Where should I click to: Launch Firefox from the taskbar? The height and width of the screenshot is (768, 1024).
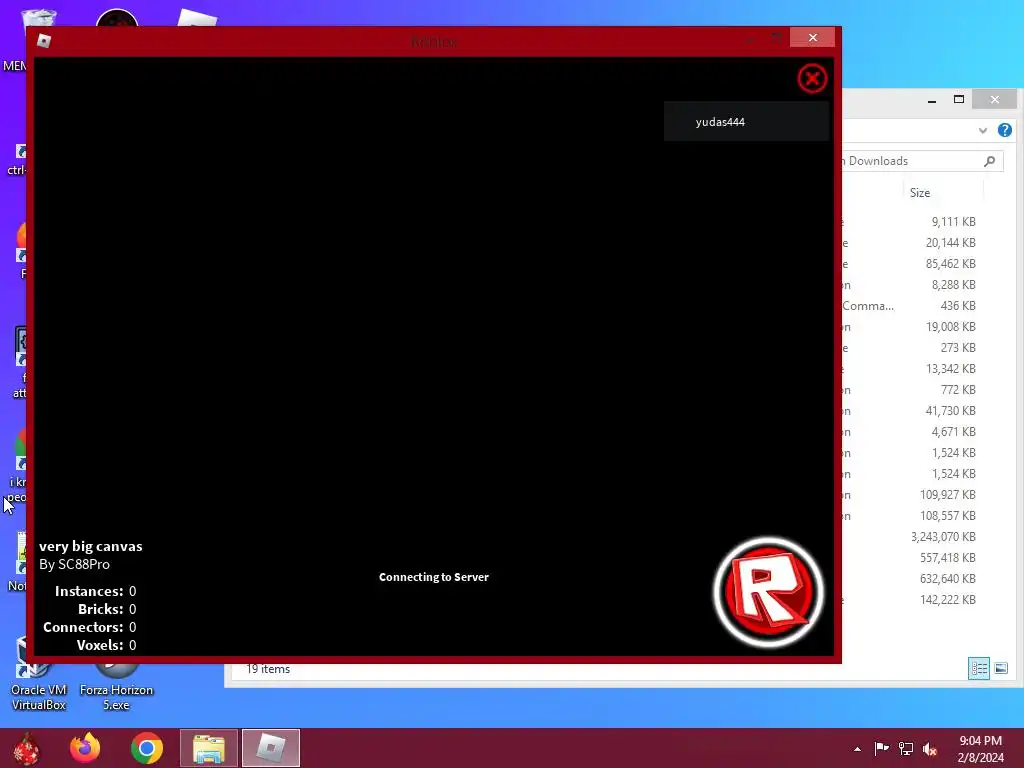tap(86, 748)
